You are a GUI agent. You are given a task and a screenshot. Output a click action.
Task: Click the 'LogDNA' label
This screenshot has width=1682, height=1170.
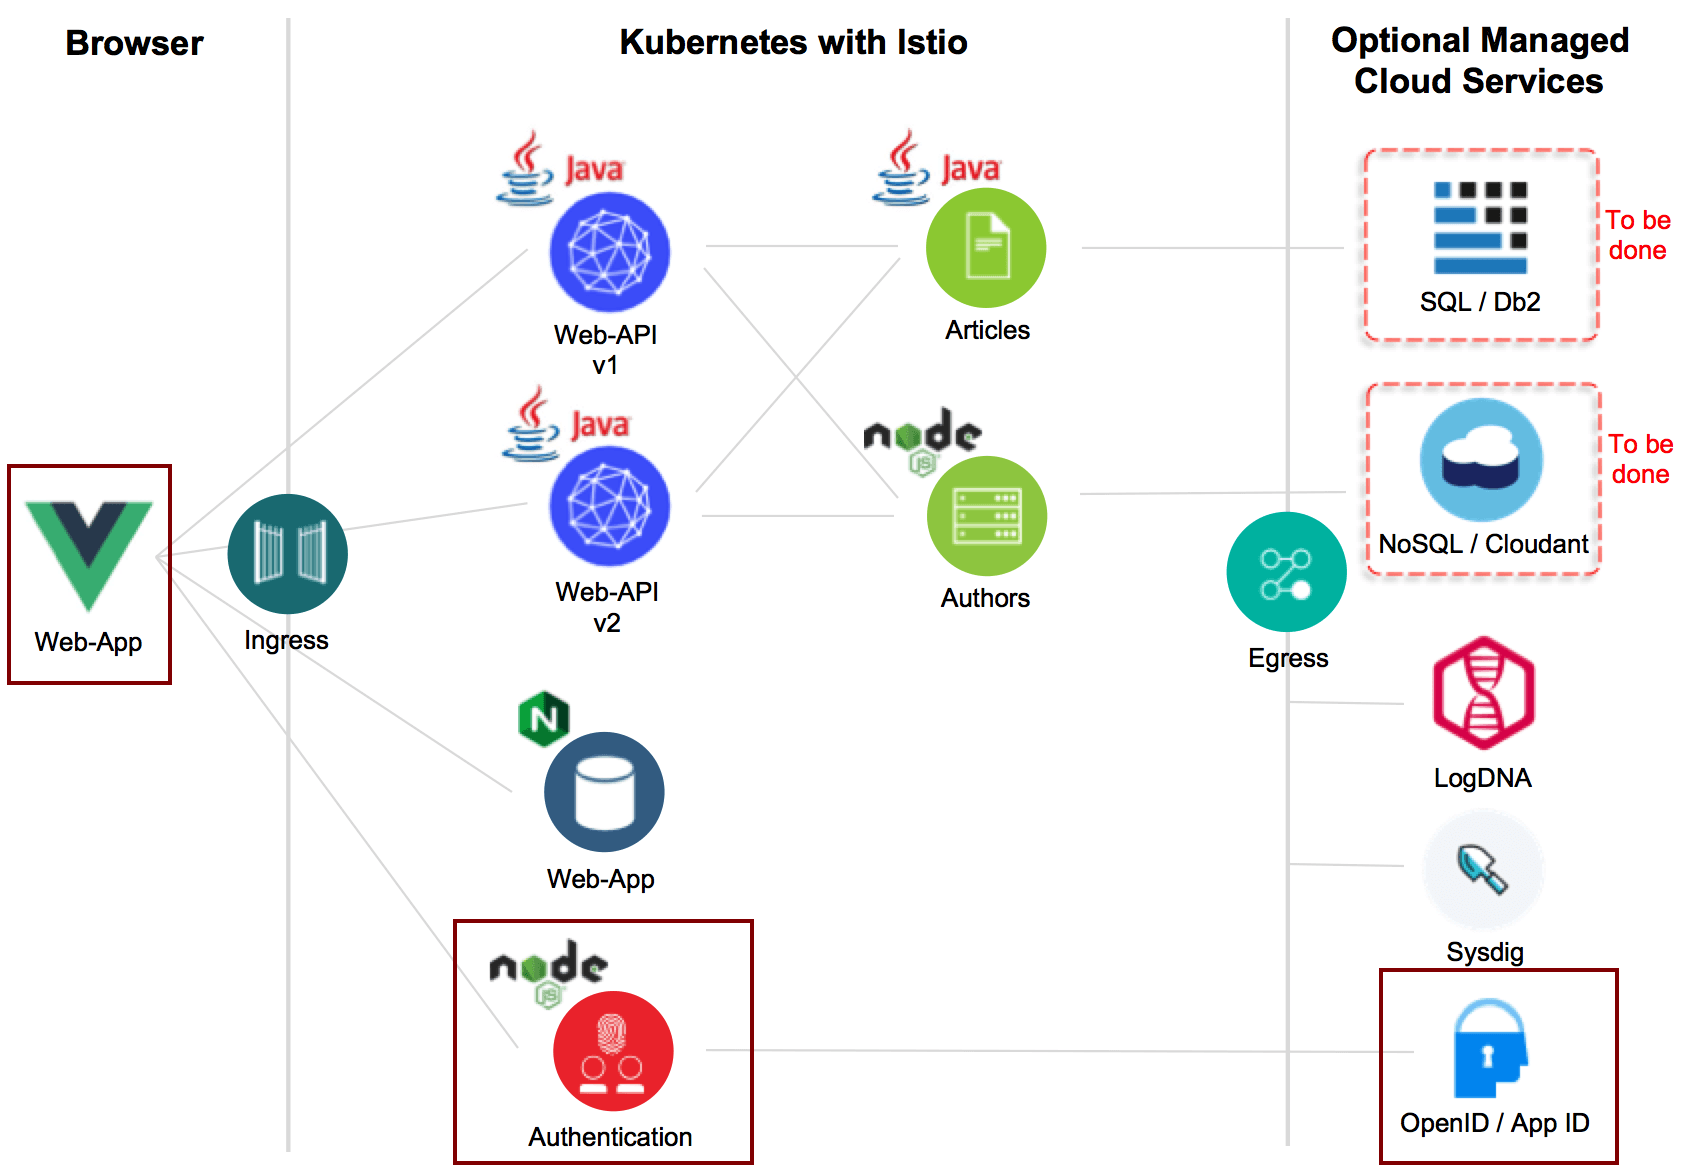tap(1482, 779)
